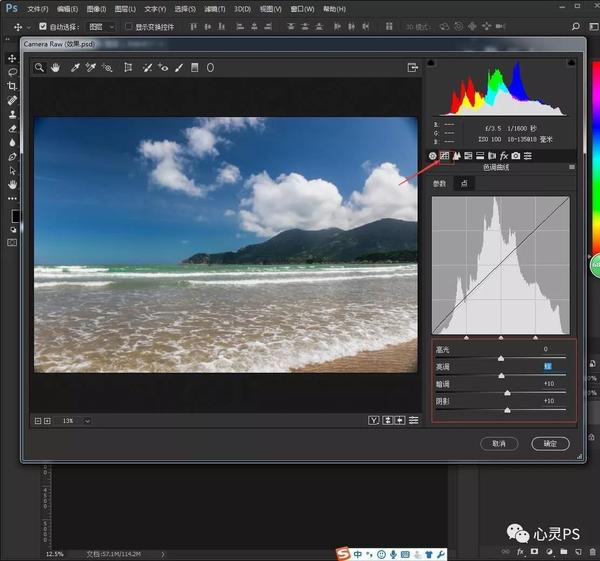Screen dimensions: 600x561
Task: Open the 滤镜(T) menu
Action: [215, 9]
